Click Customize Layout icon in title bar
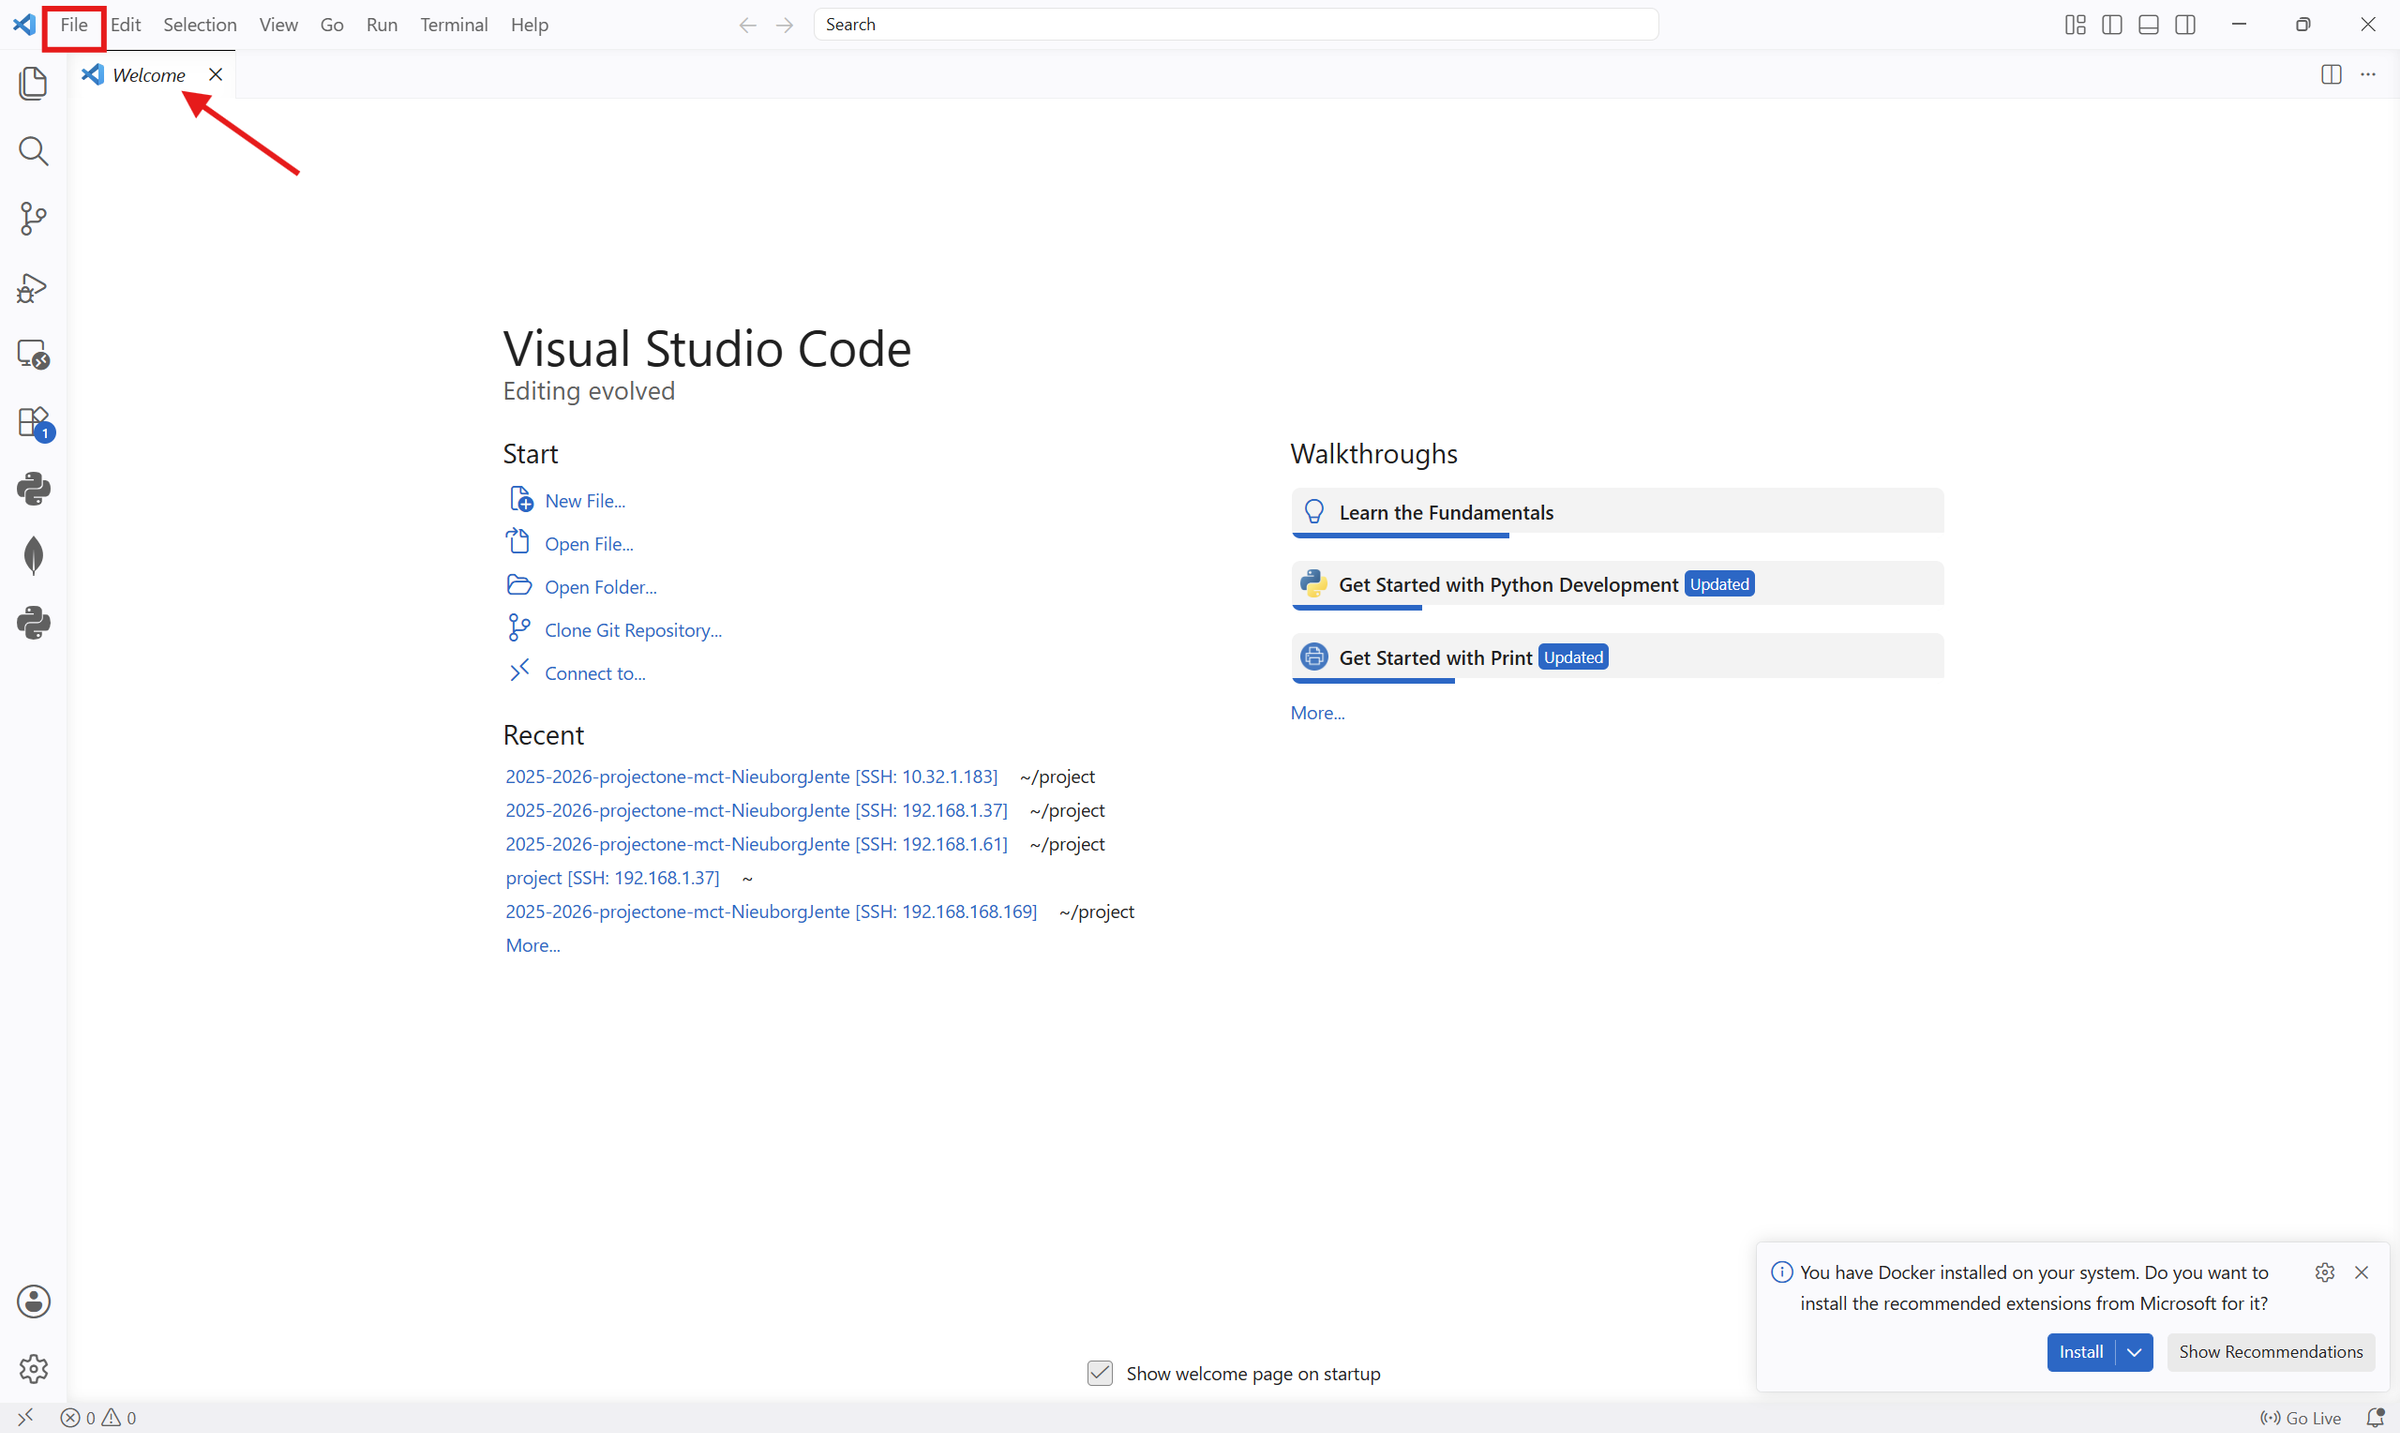 [x=2075, y=25]
